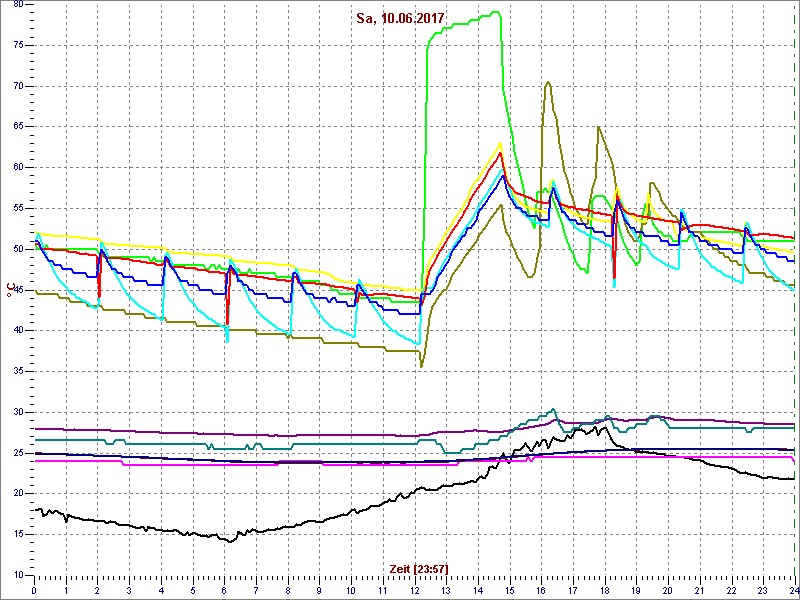Screen dimensions: 800x600
Task: Click the black curve's minimum near hour 6
Action: [230, 541]
